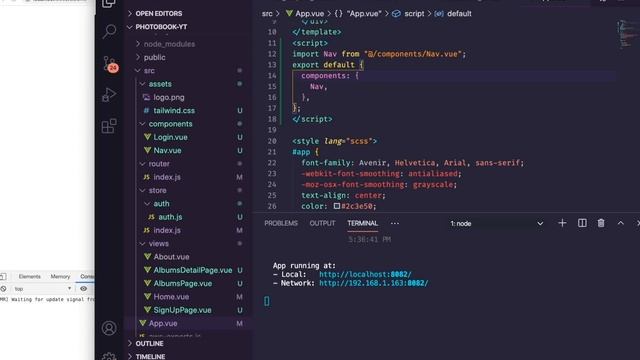Viewport: 640px width, 360px height.
Task: Open SignUpPage.vue file
Action: 182,310
